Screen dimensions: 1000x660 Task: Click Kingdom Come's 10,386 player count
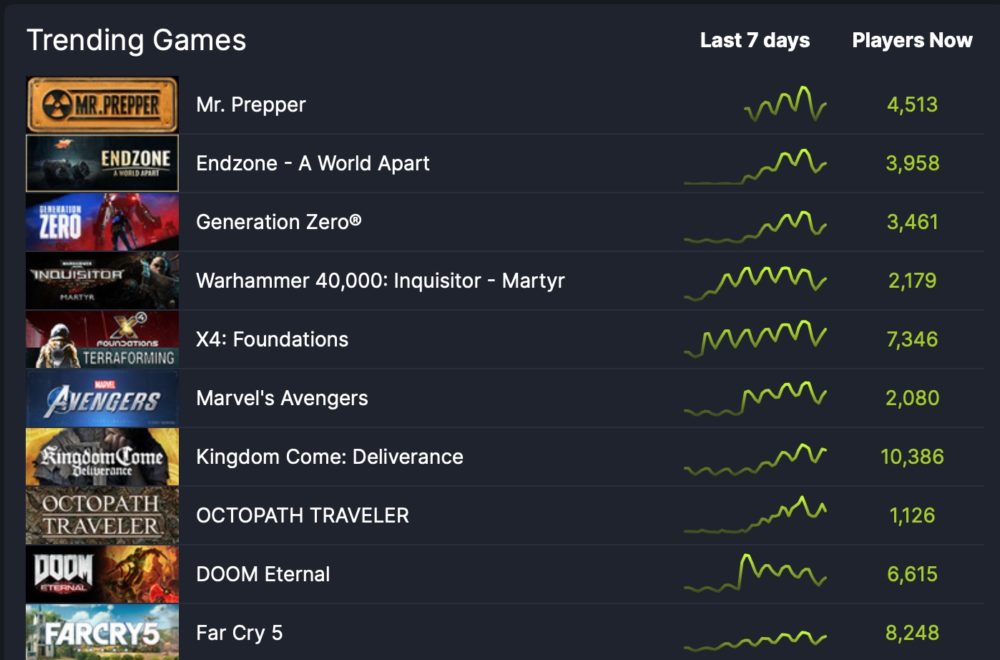[x=912, y=457]
